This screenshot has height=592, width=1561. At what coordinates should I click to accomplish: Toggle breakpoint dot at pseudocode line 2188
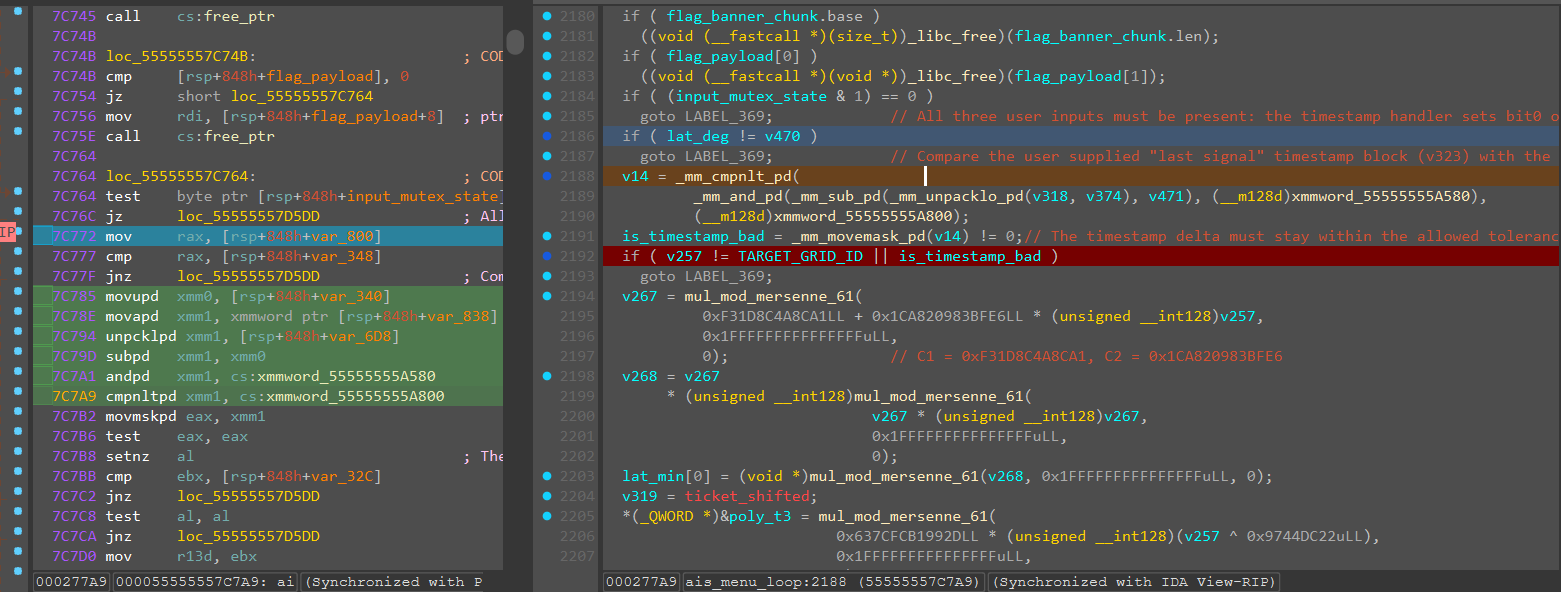click(546, 177)
